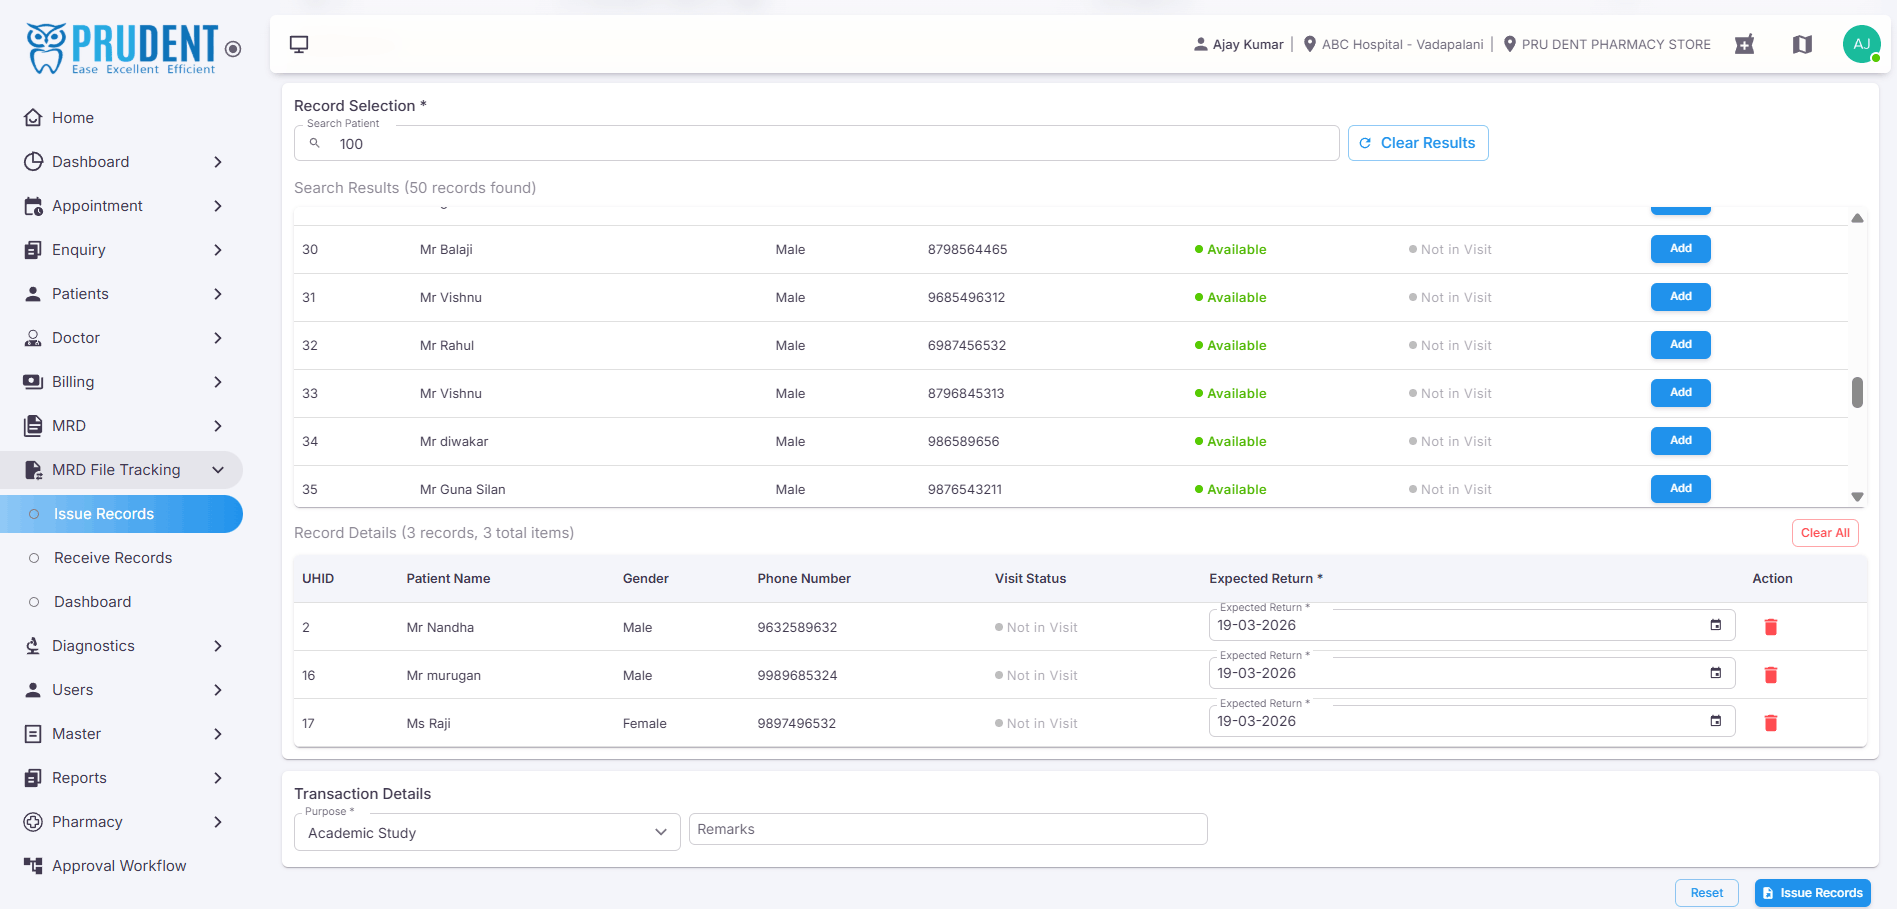The width and height of the screenshot is (1897, 909).
Task: Open the AJ user avatar menu
Action: click(1861, 44)
